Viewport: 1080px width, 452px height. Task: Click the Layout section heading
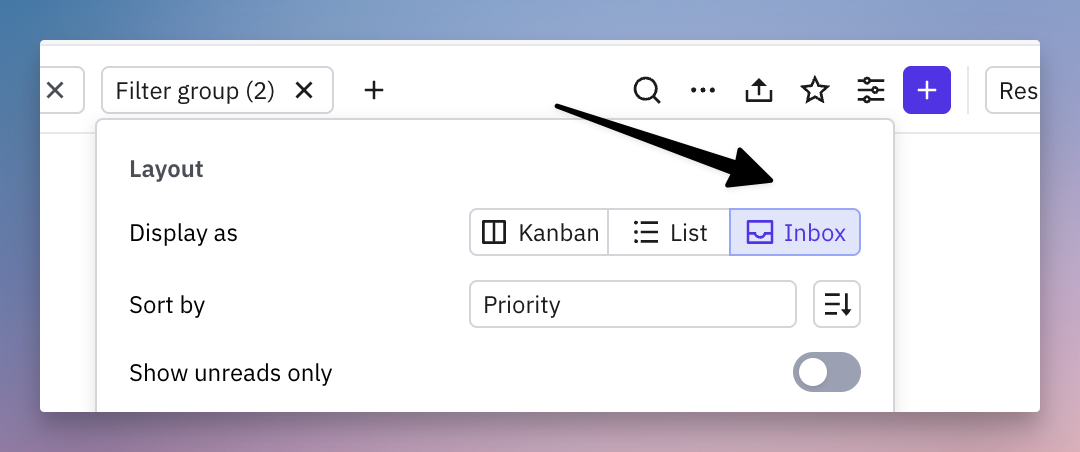[166, 170]
